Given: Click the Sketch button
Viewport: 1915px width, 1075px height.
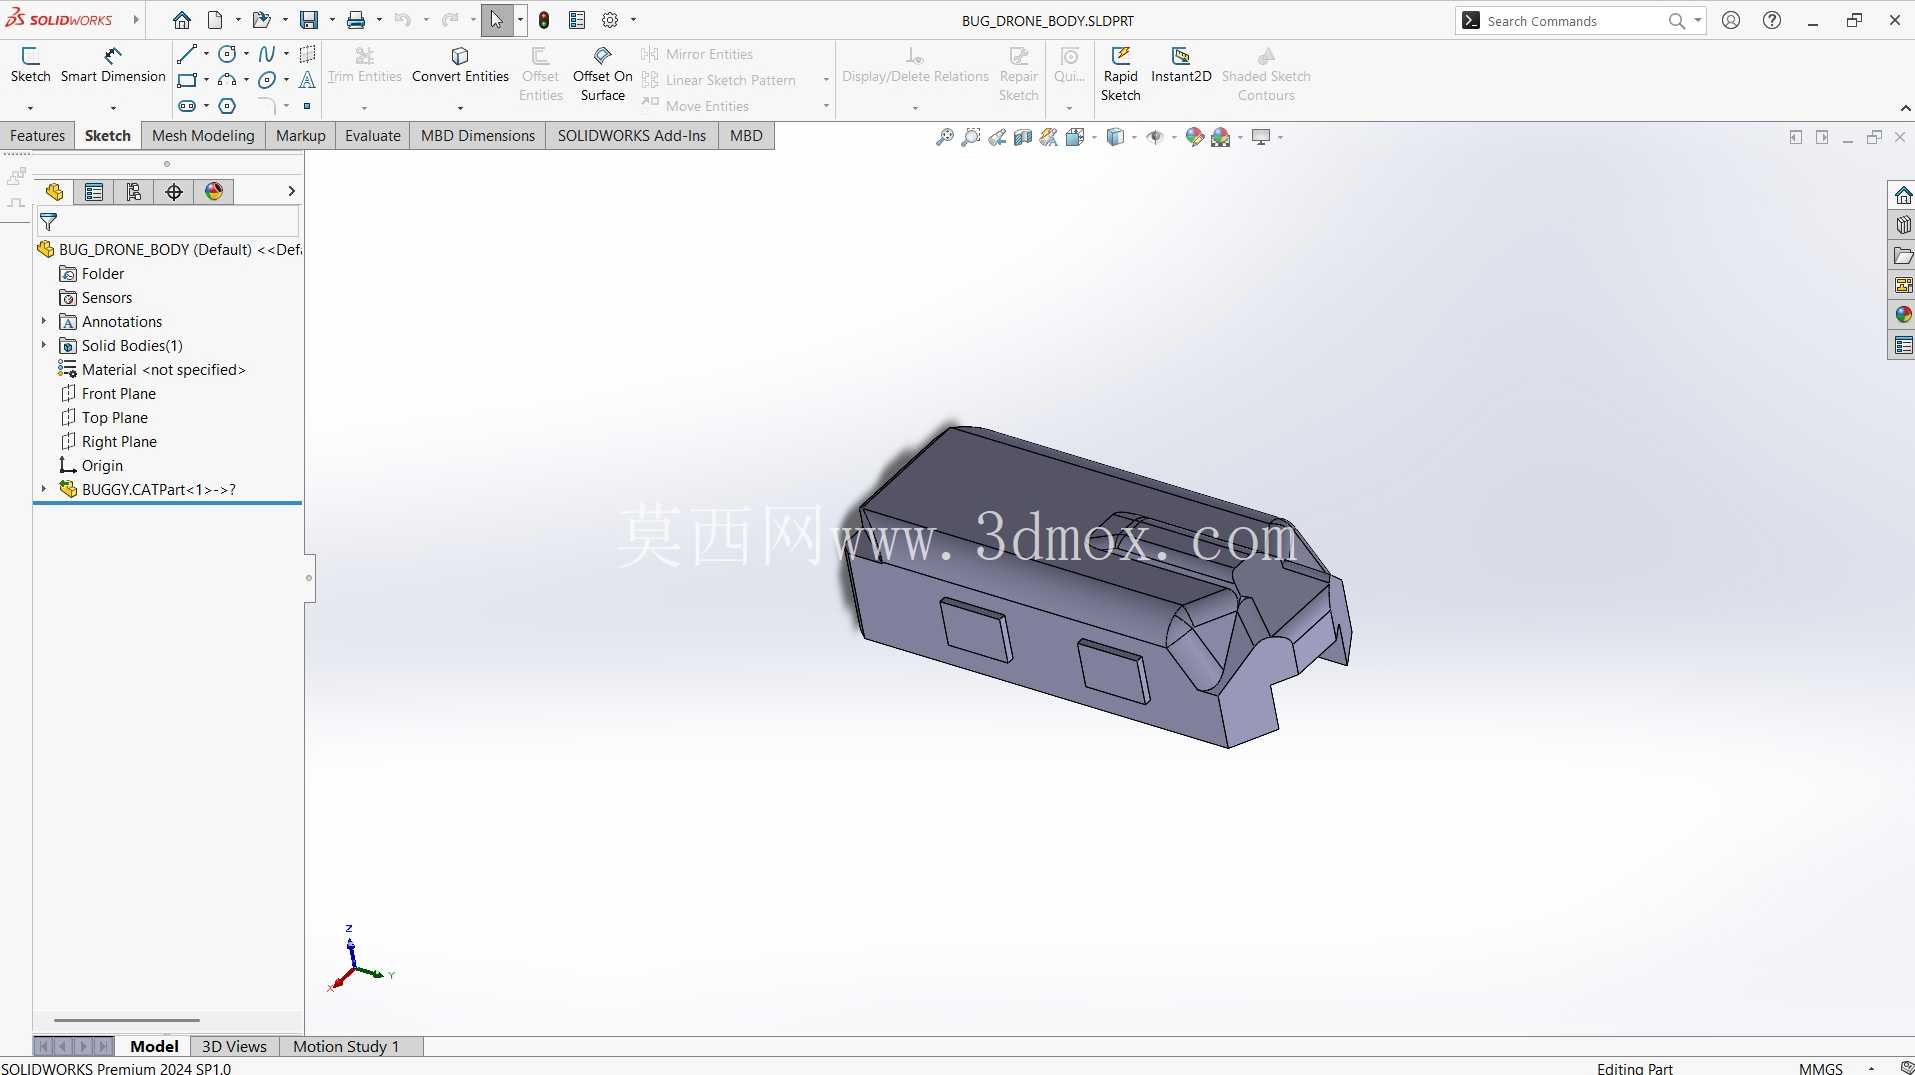Looking at the screenshot, I should pyautogui.click(x=30, y=65).
